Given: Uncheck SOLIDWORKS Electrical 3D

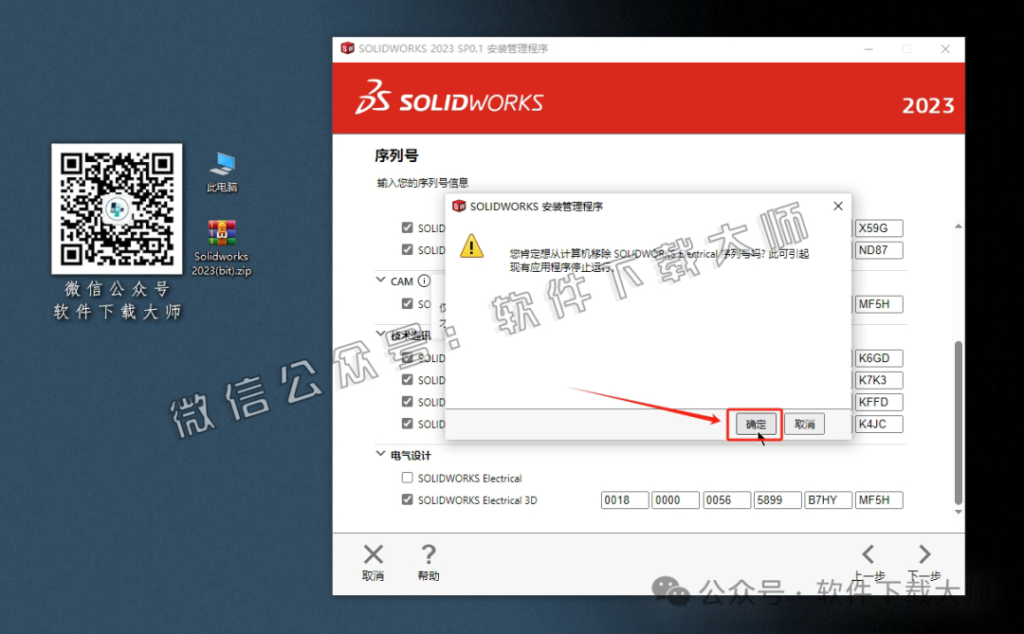Looking at the screenshot, I should [406, 500].
